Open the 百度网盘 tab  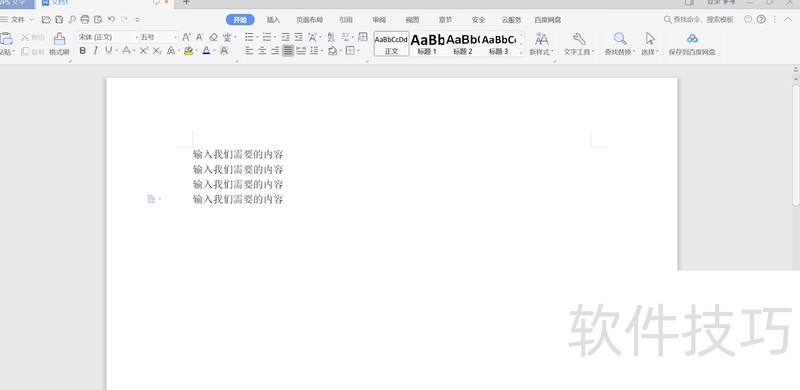pos(548,20)
